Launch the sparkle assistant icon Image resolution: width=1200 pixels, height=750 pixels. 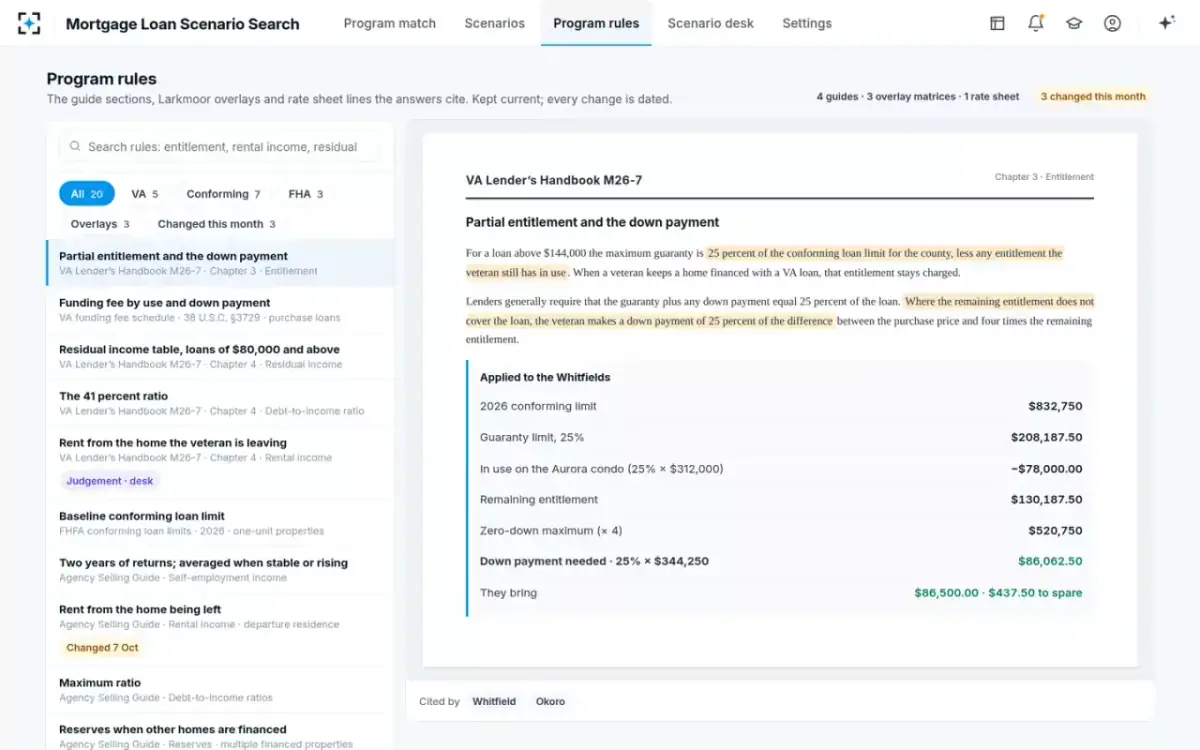(1166, 23)
